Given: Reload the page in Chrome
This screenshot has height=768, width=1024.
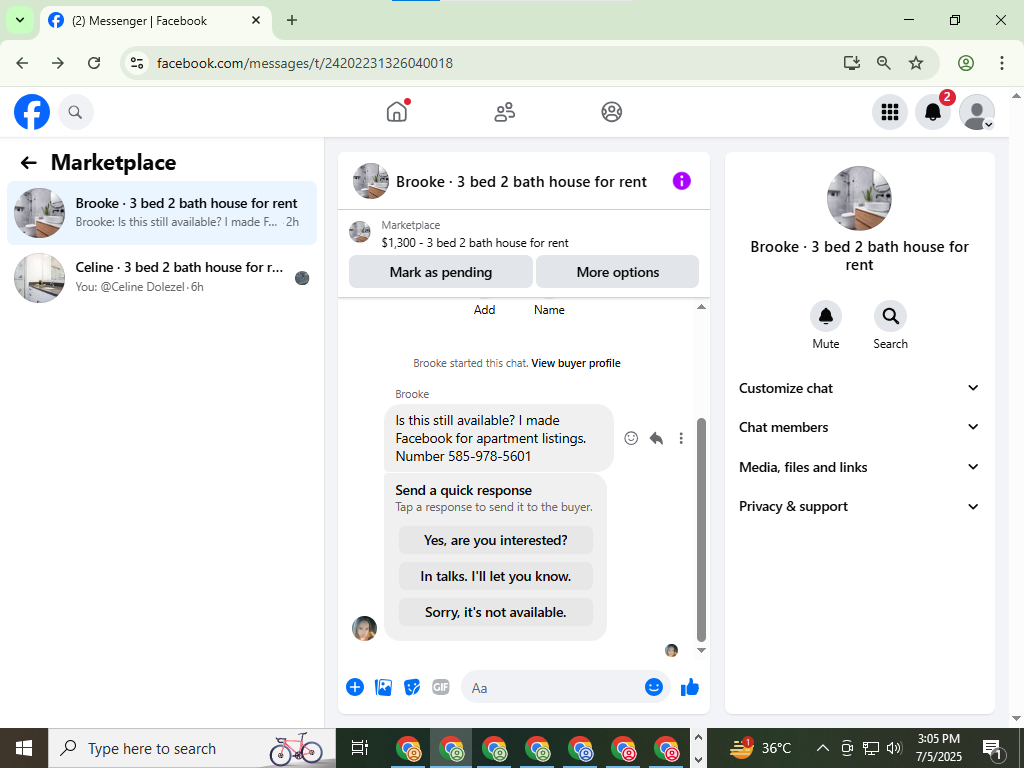Looking at the screenshot, I should click(x=94, y=63).
